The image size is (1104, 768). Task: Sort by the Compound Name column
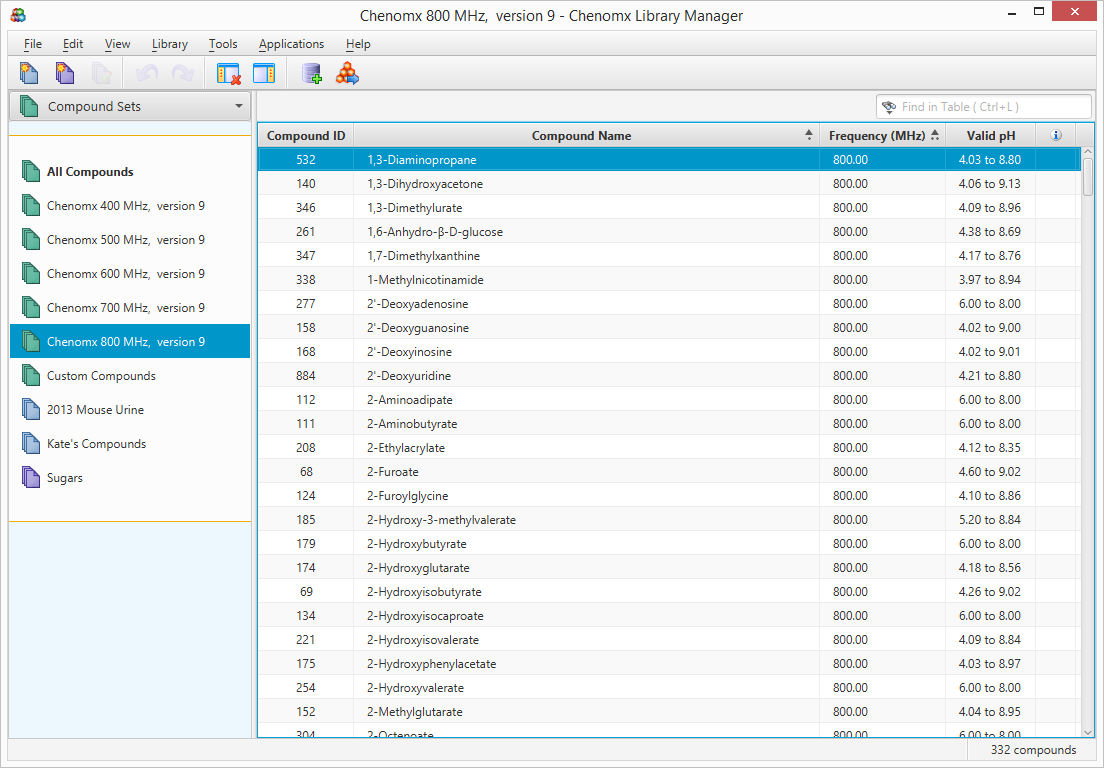[x=586, y=135]
